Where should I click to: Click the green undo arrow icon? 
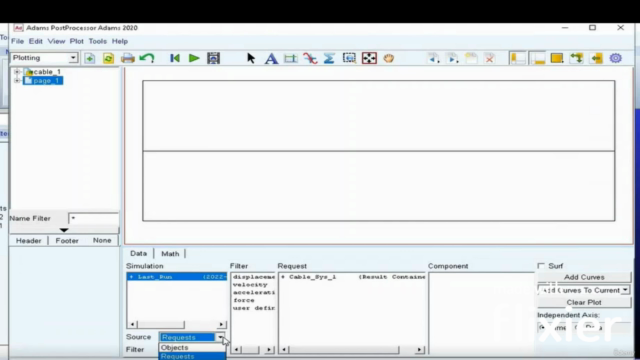pyautogui.click(x=147, y=58)
